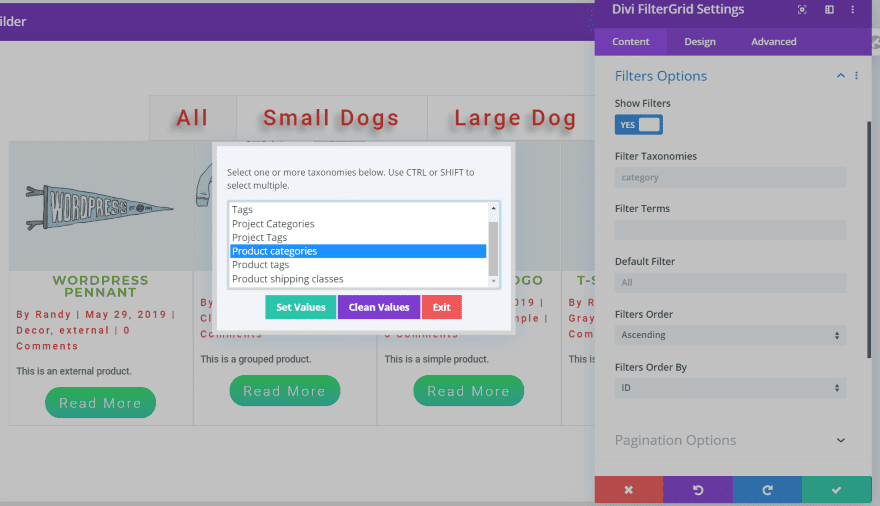
Task: Click the Set Values button
Action: 301,307
